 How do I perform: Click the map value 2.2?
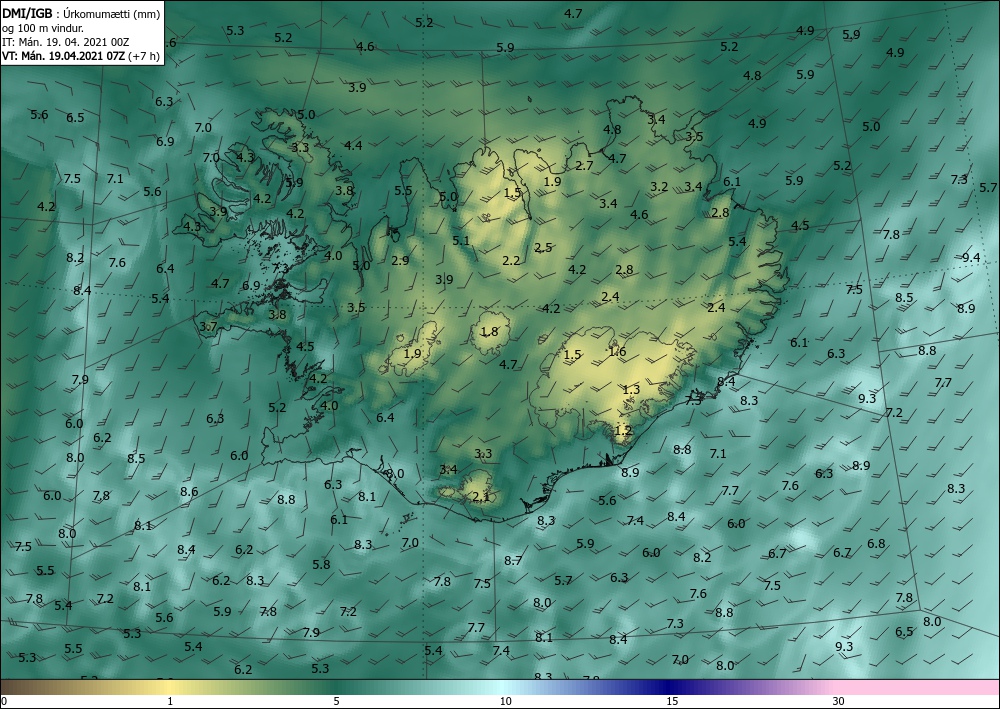tap(511, 260)
